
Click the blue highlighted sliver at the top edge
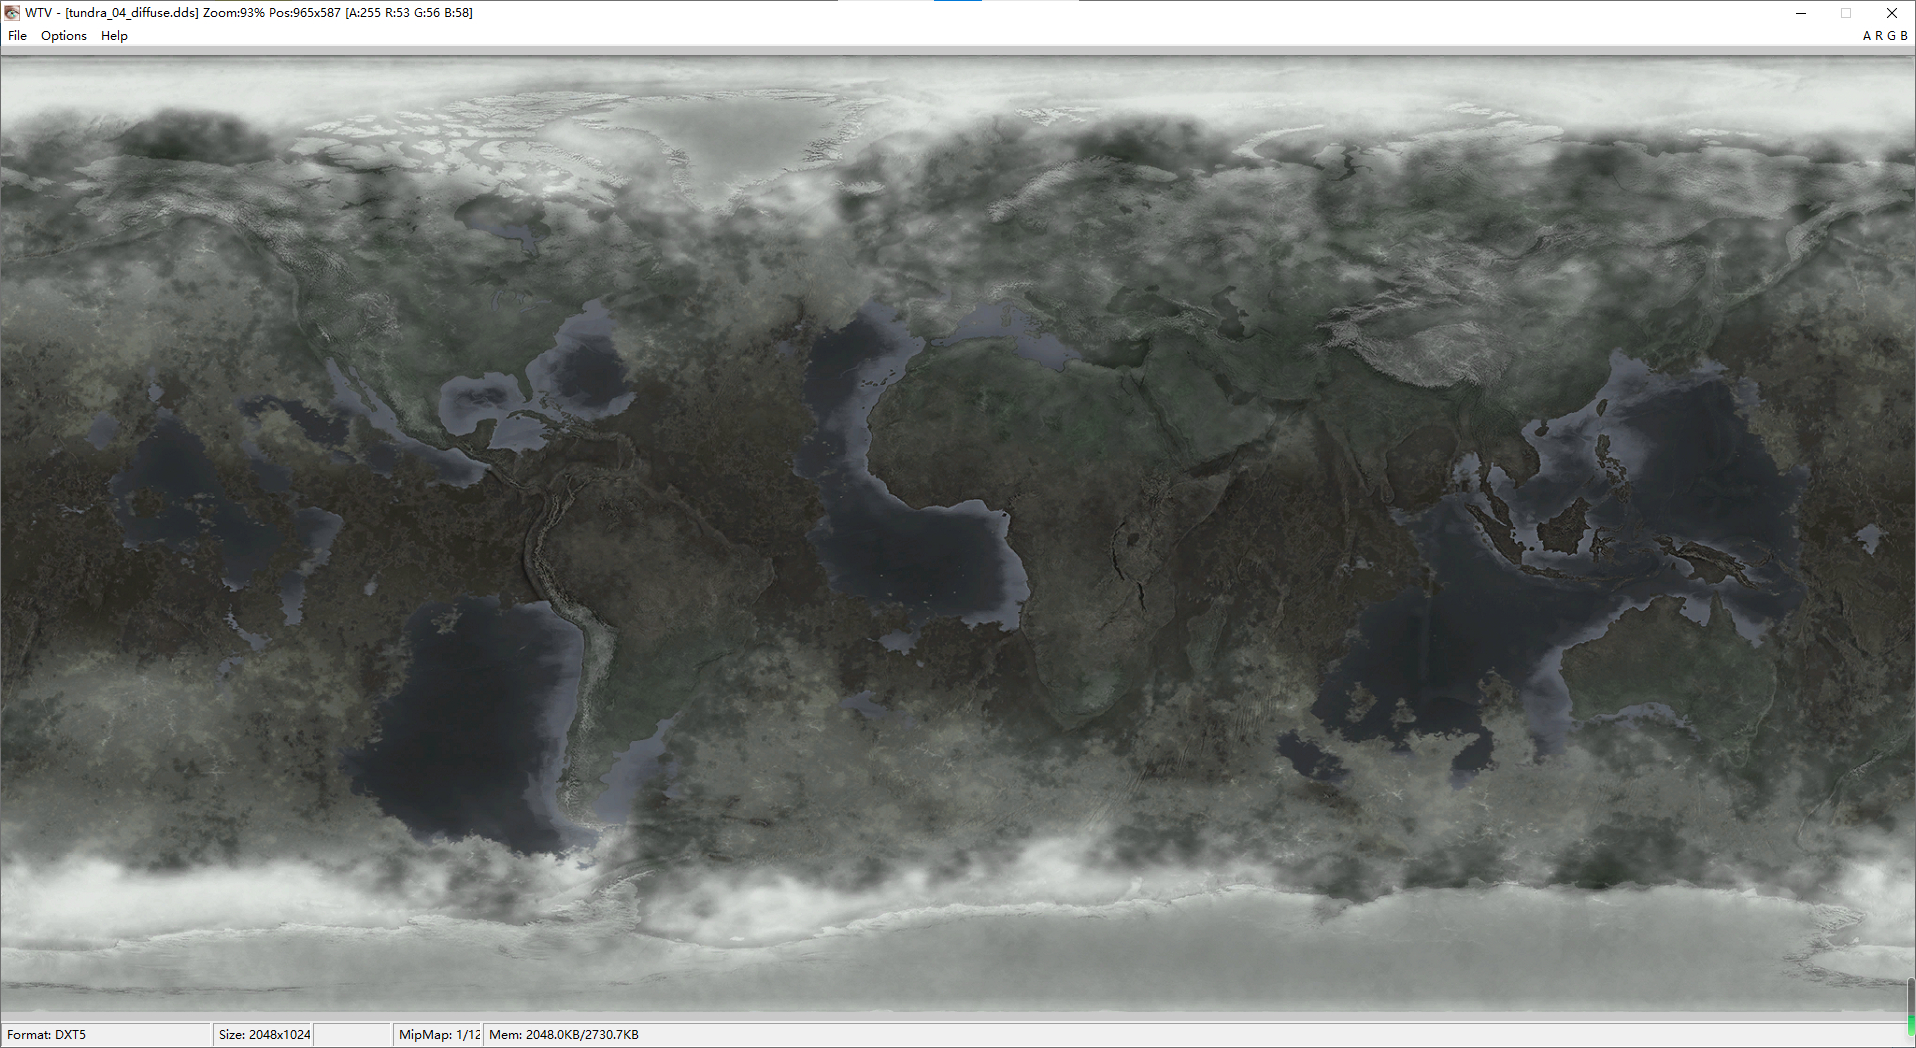click(956, 2)
